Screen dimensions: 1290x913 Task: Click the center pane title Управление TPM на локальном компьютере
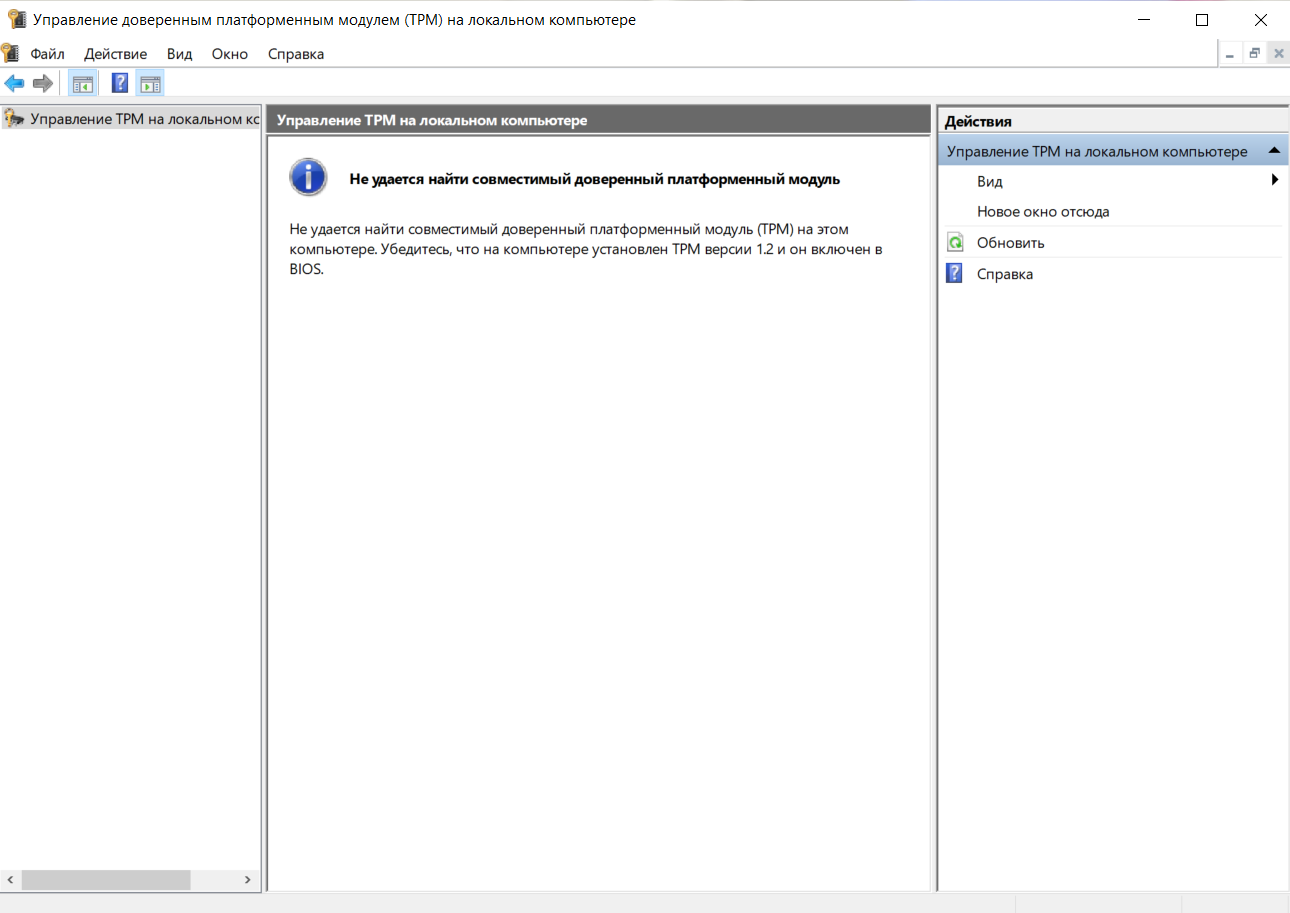[432, 121]
